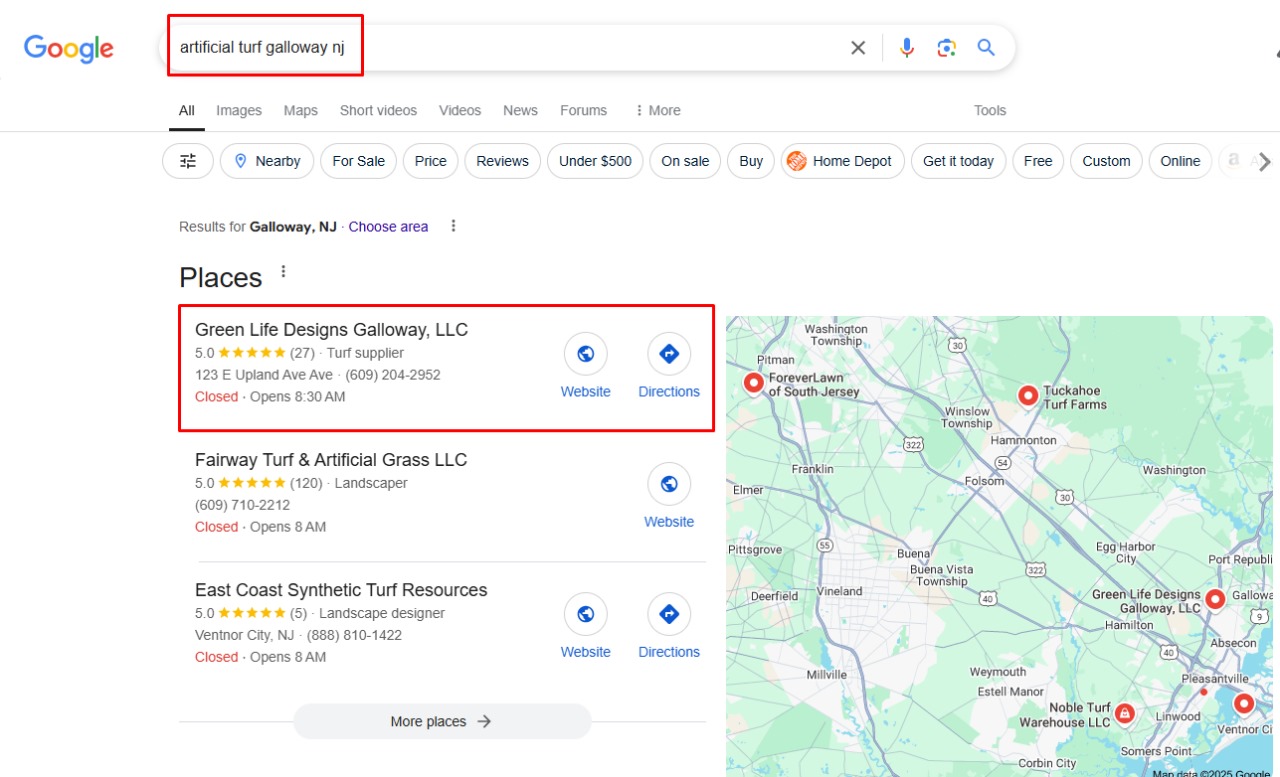Viewport: 1280px width, 777px height.
Task: Get directions to Green Life Designs
Action: pos(669,353)
